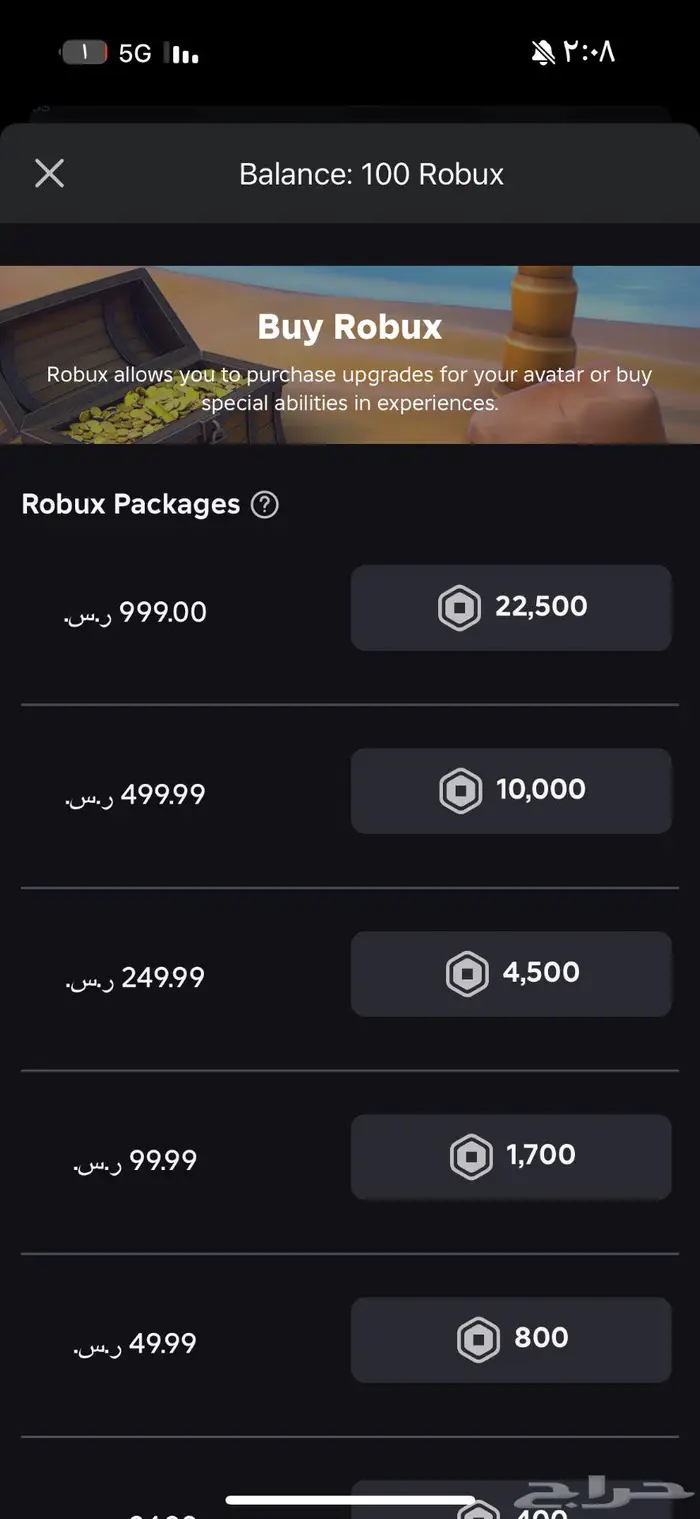
Task: Tap the Robux icon beside 800
Action: (478, 1340)
